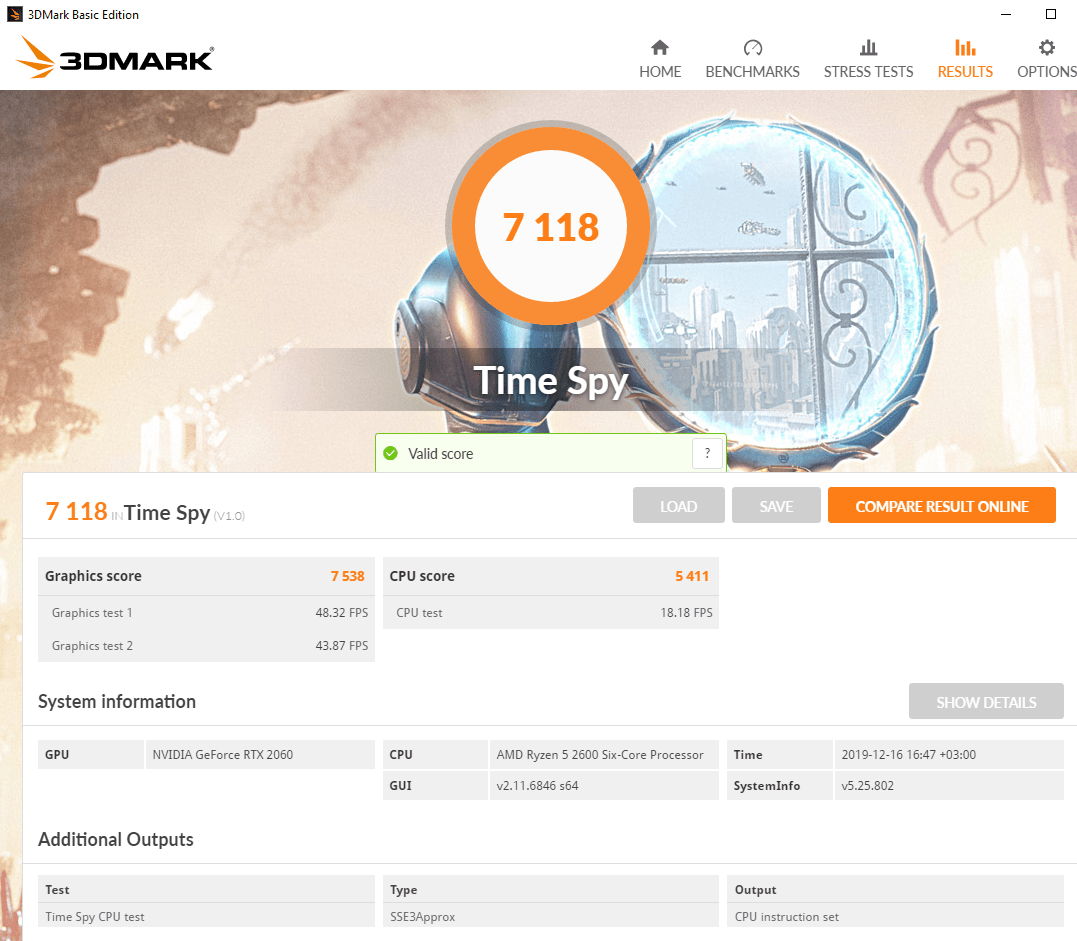Click the Graphics score label
Screen dimensions: 1077x941
click(x=93, y=576)
